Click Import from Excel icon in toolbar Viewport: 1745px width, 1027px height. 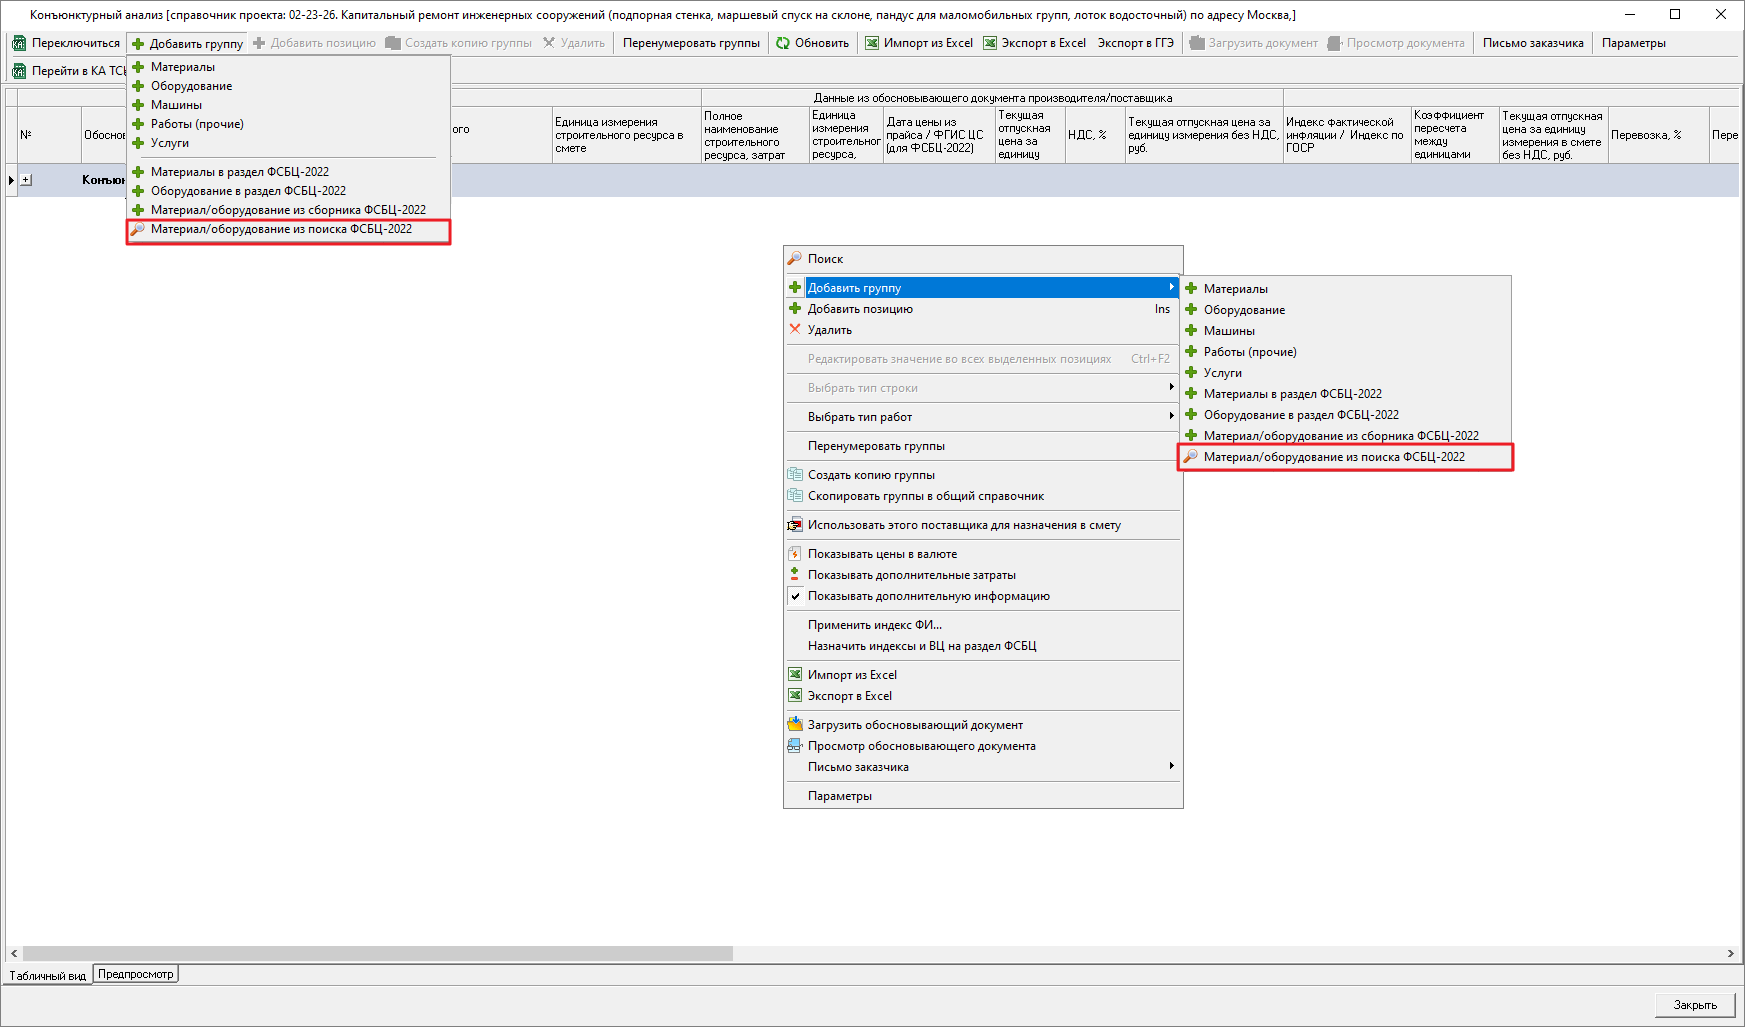point(872,43)
